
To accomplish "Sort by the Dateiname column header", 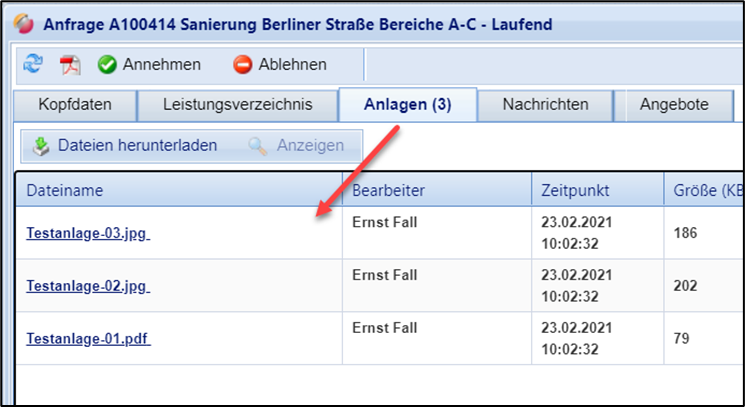I will [65, 190].
